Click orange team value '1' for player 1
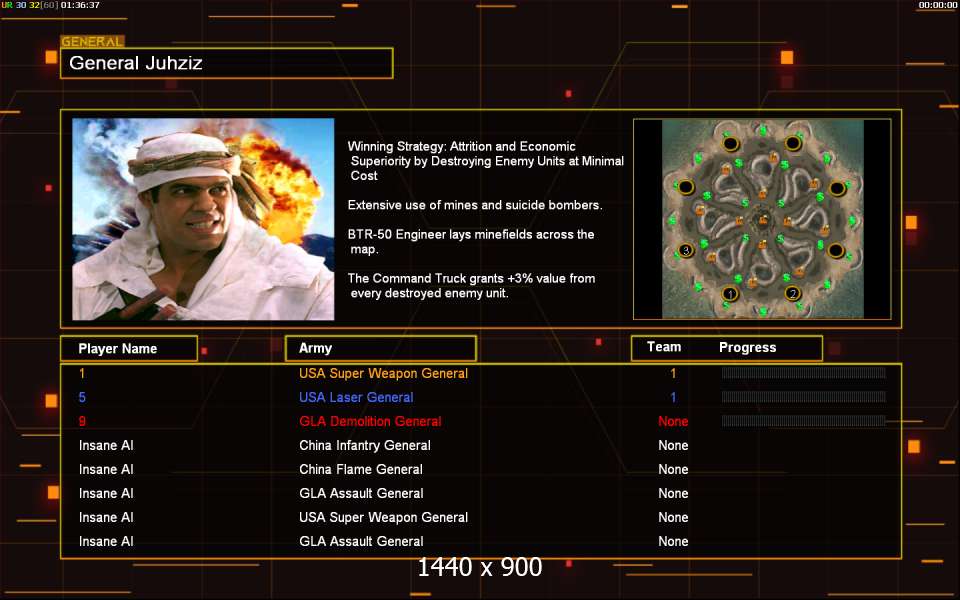Image resolution: width=960 pixels, height=600 pixels. tap(673, 373)
